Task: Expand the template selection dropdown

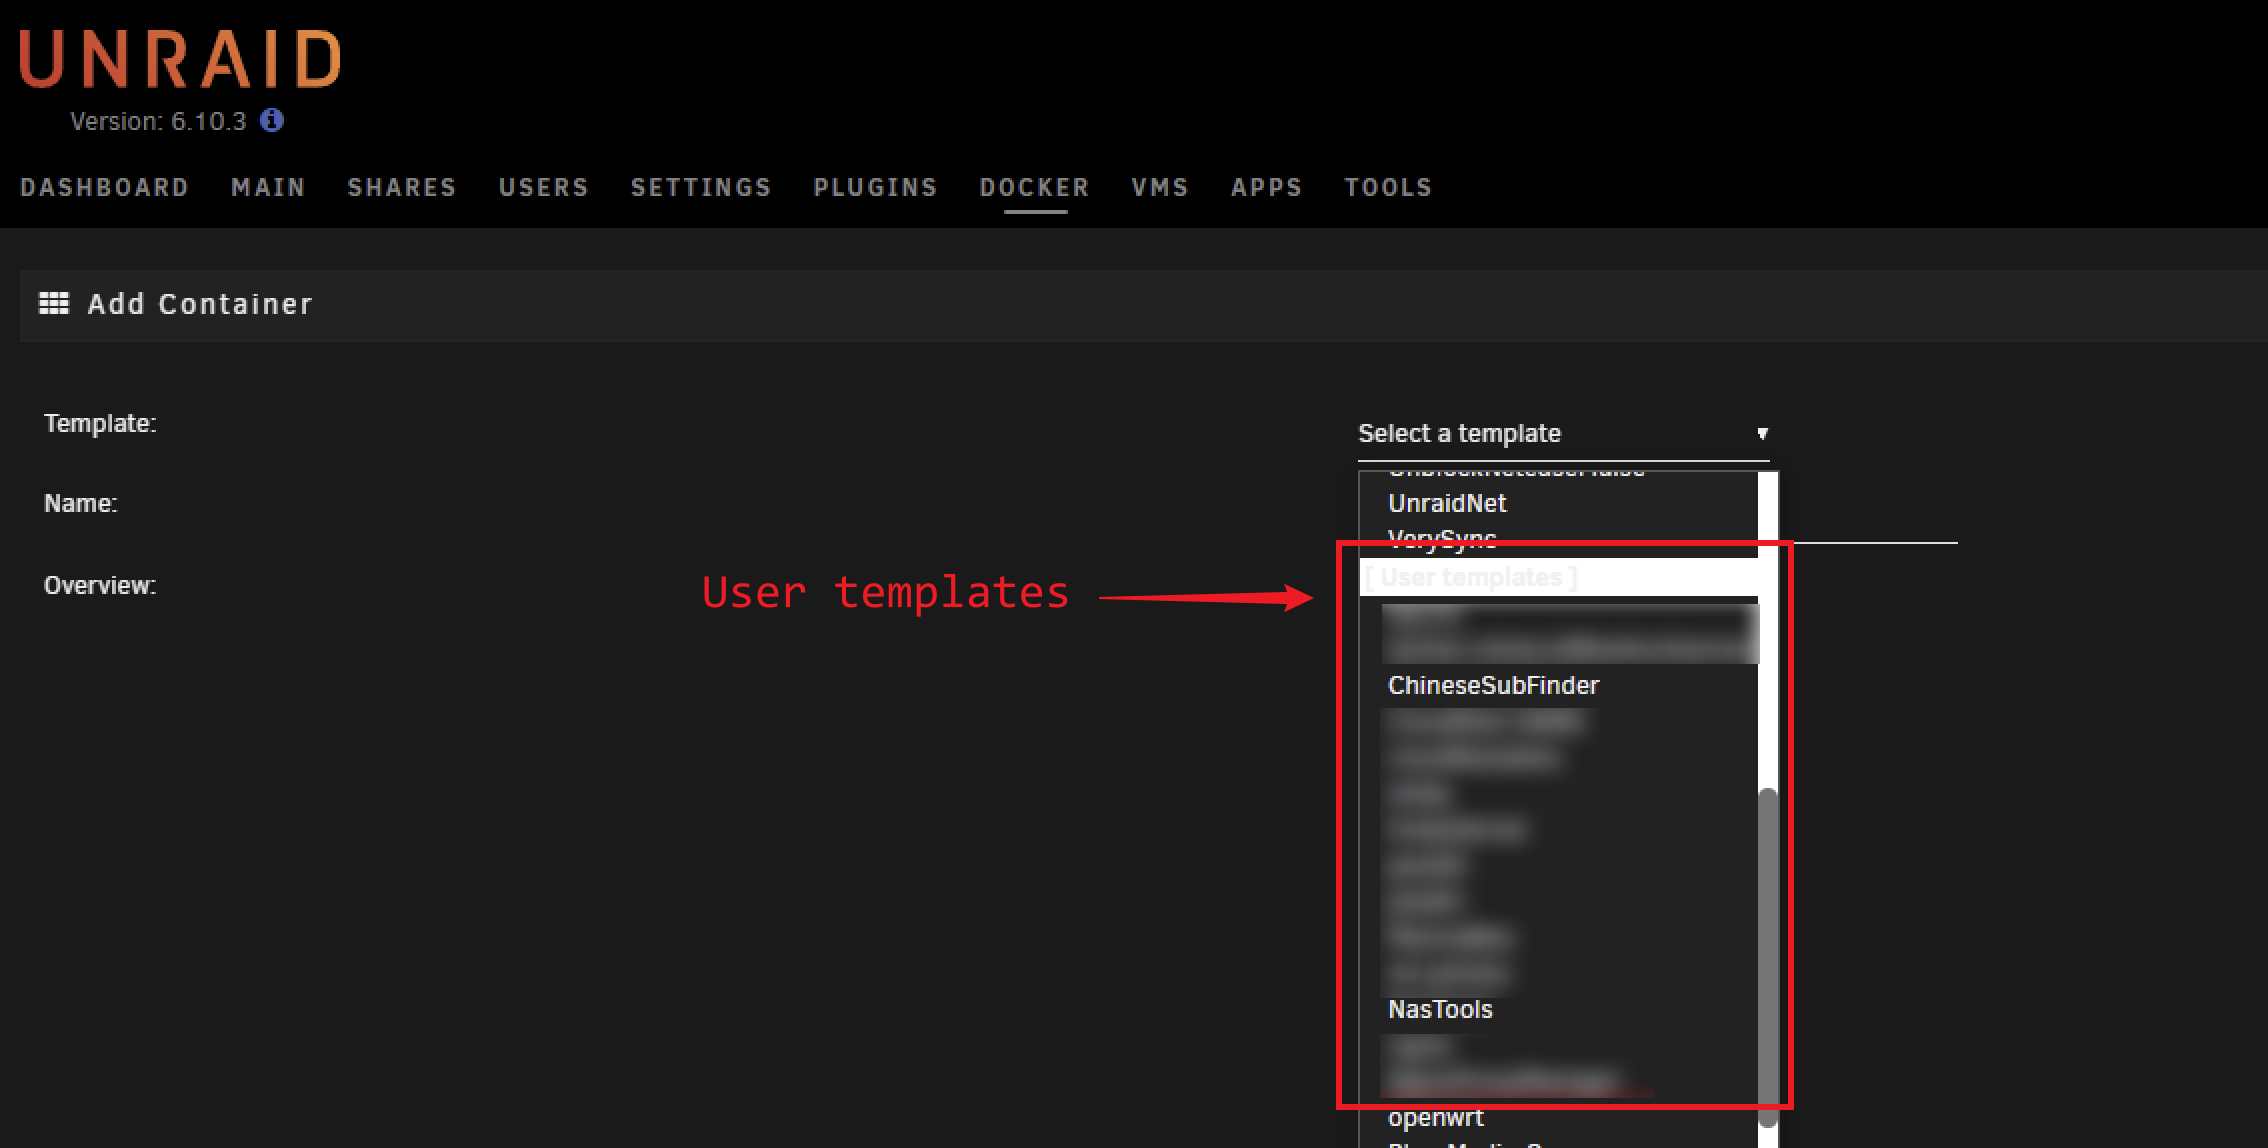Action: [x=1559, y=433]
